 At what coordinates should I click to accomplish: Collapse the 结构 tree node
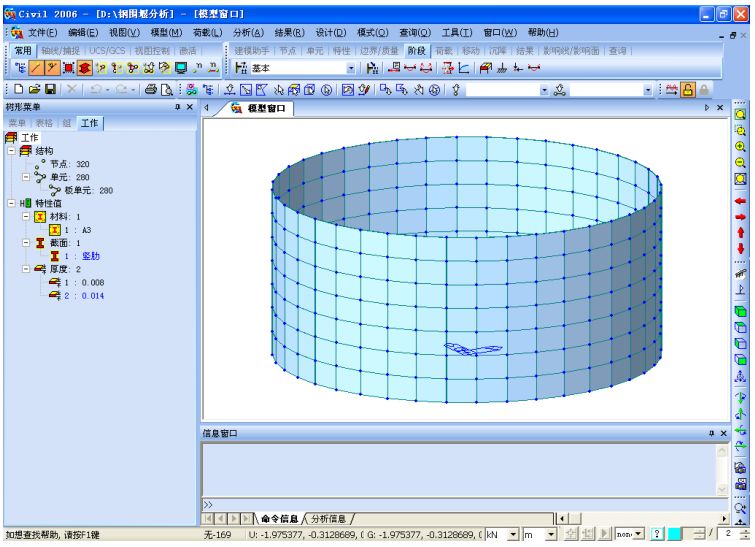coord(12,151)
